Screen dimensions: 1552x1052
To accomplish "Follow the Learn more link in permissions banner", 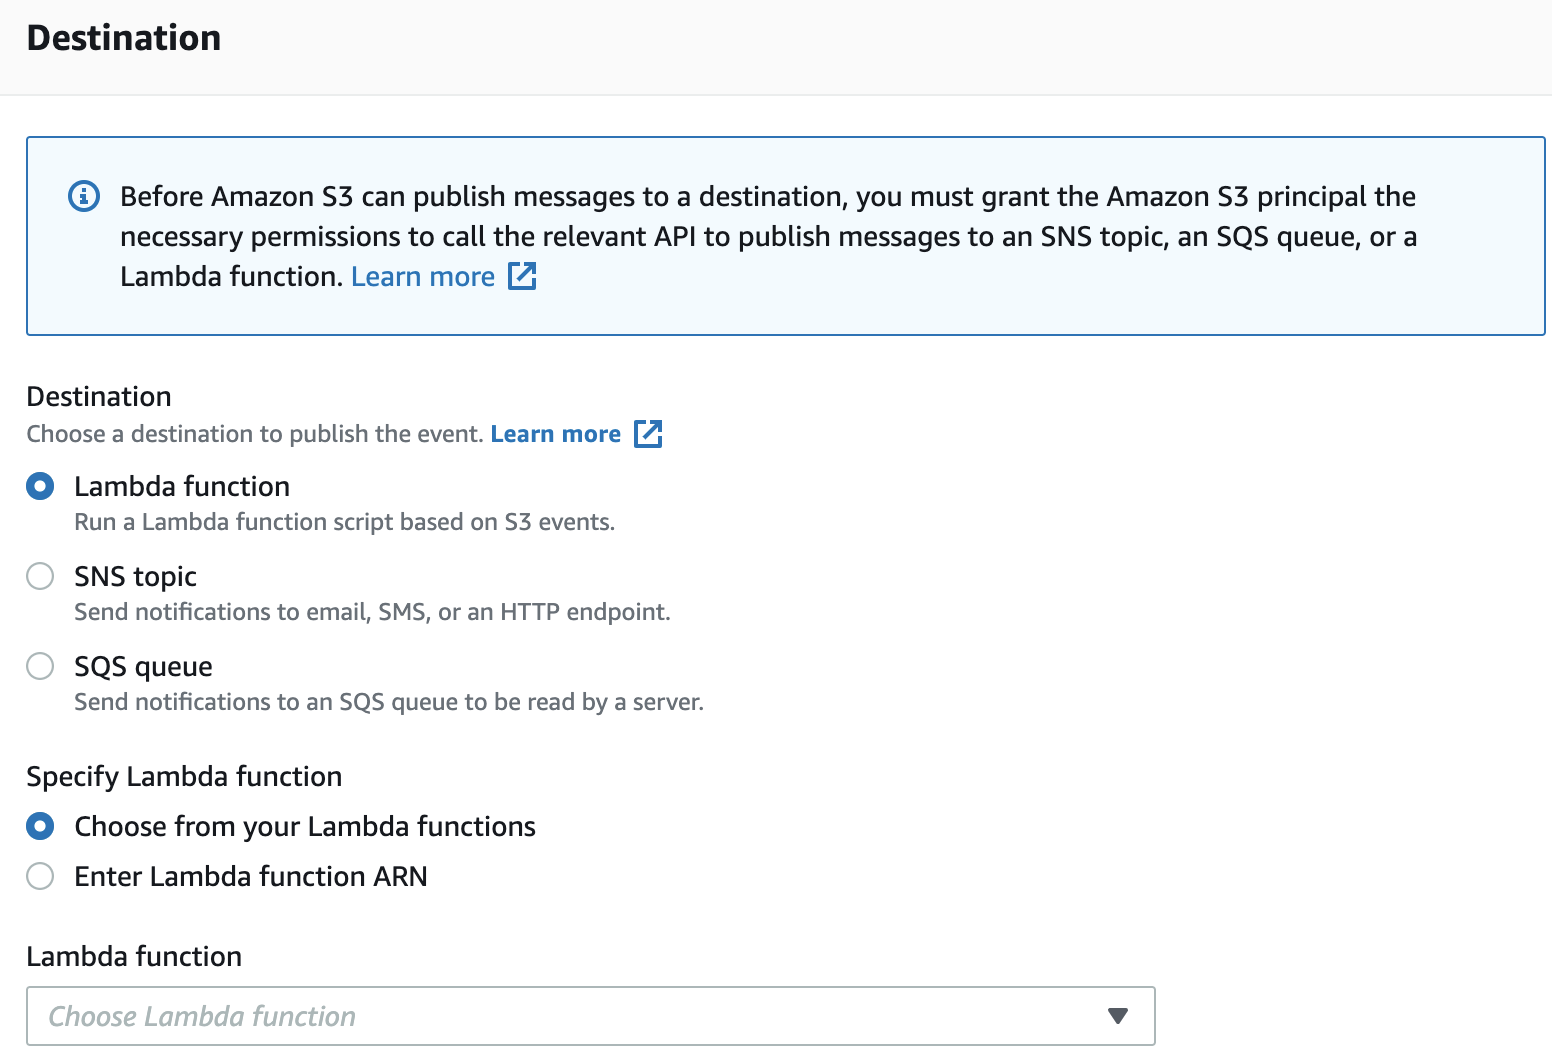I will tap(423, 277).
